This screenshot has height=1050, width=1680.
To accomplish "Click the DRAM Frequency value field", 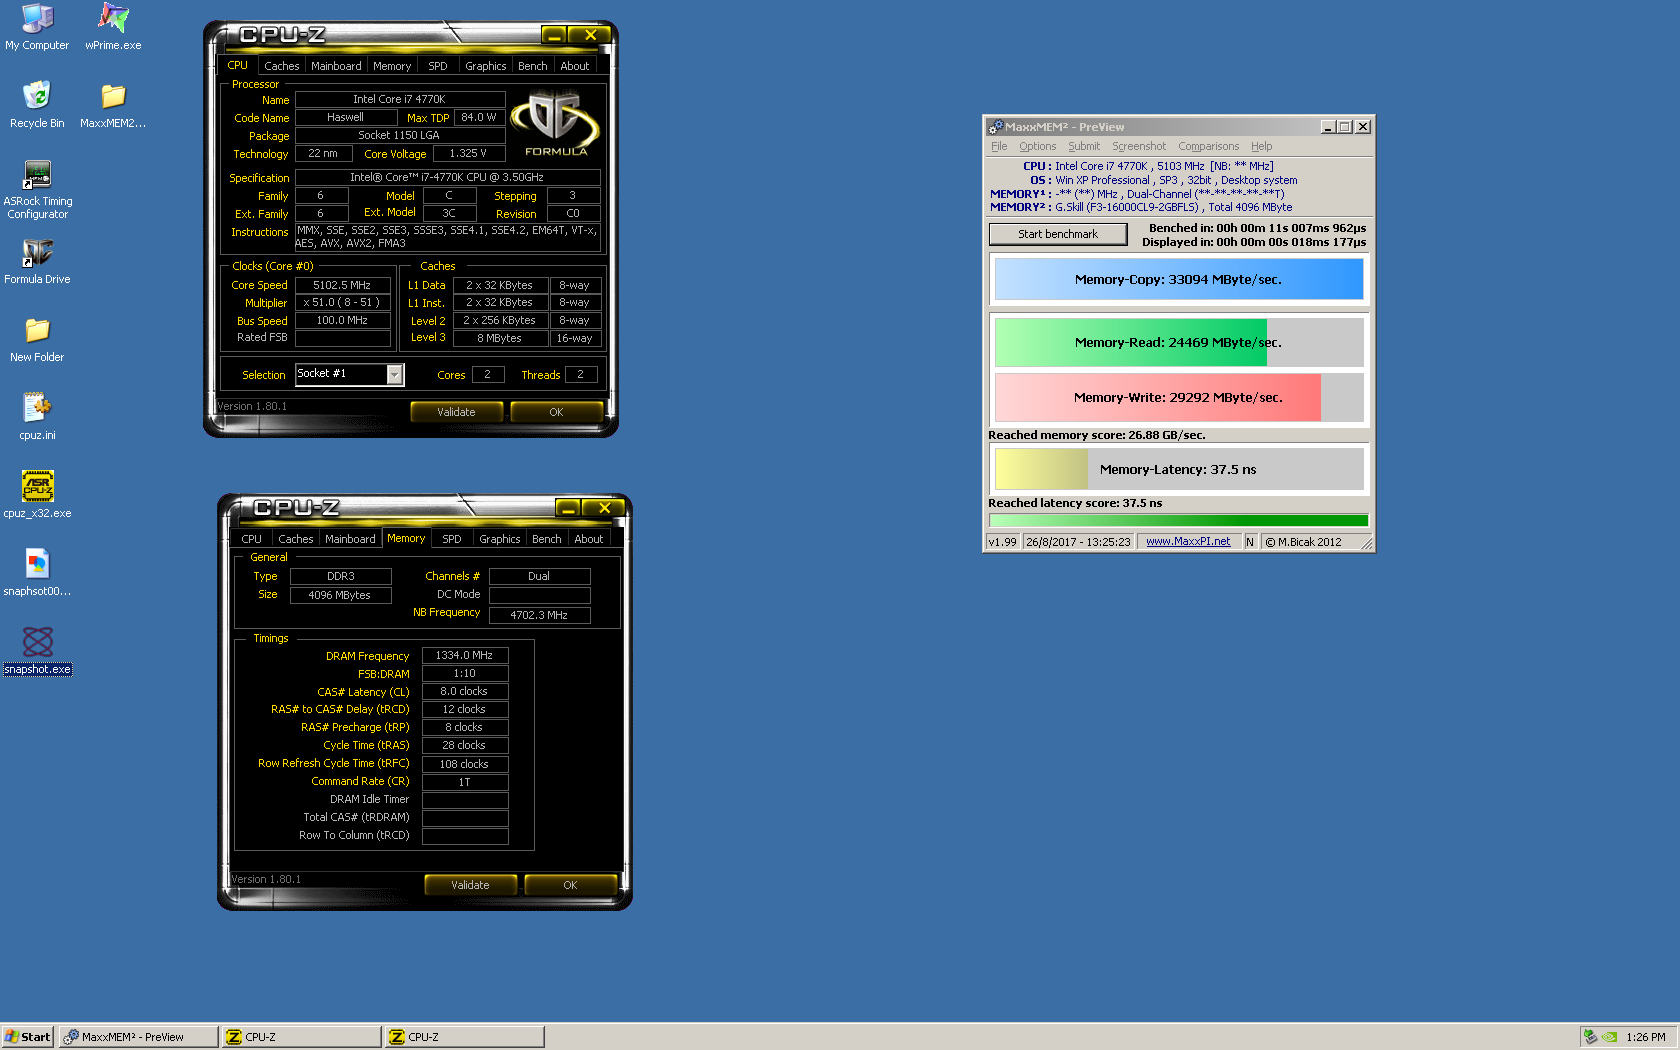I will 465,655.
